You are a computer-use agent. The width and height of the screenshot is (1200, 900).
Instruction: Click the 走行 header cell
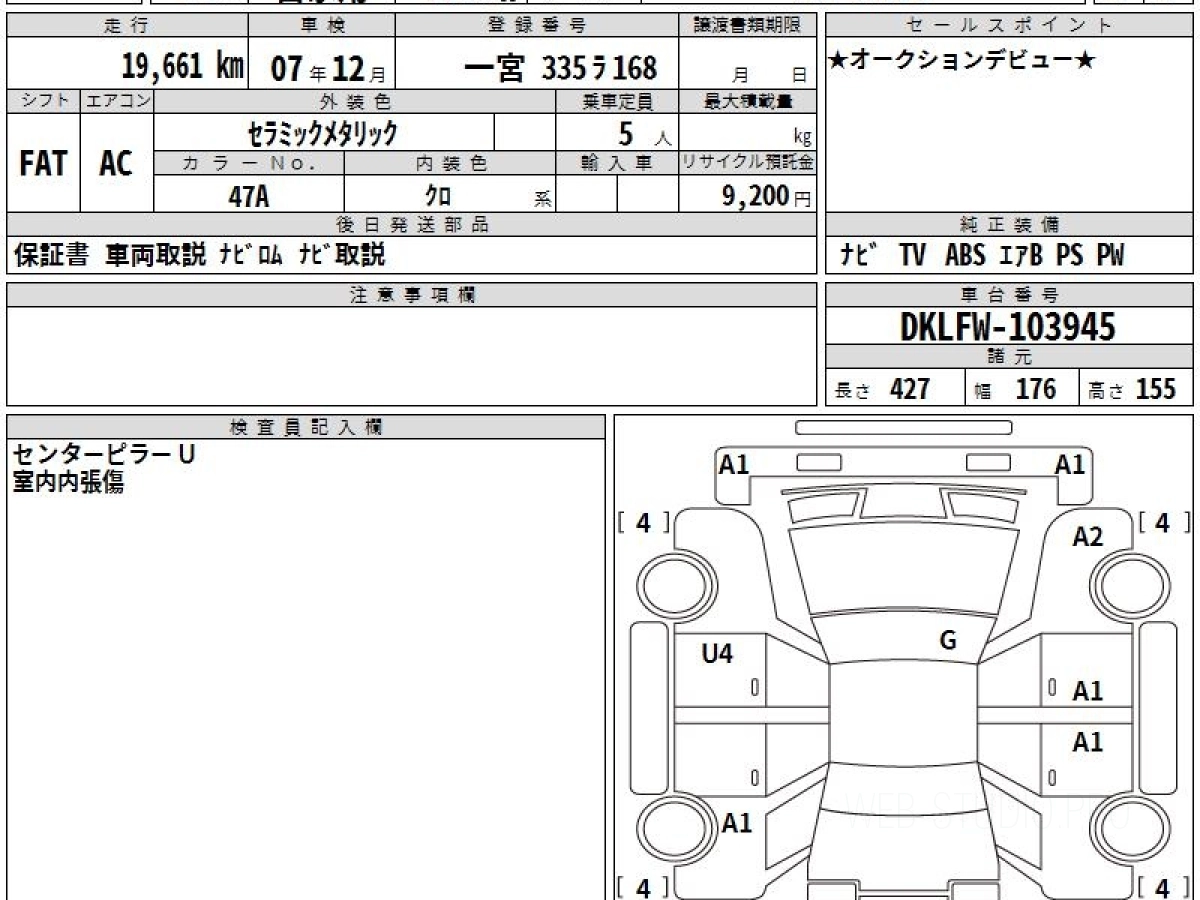[x=127, y=26]
